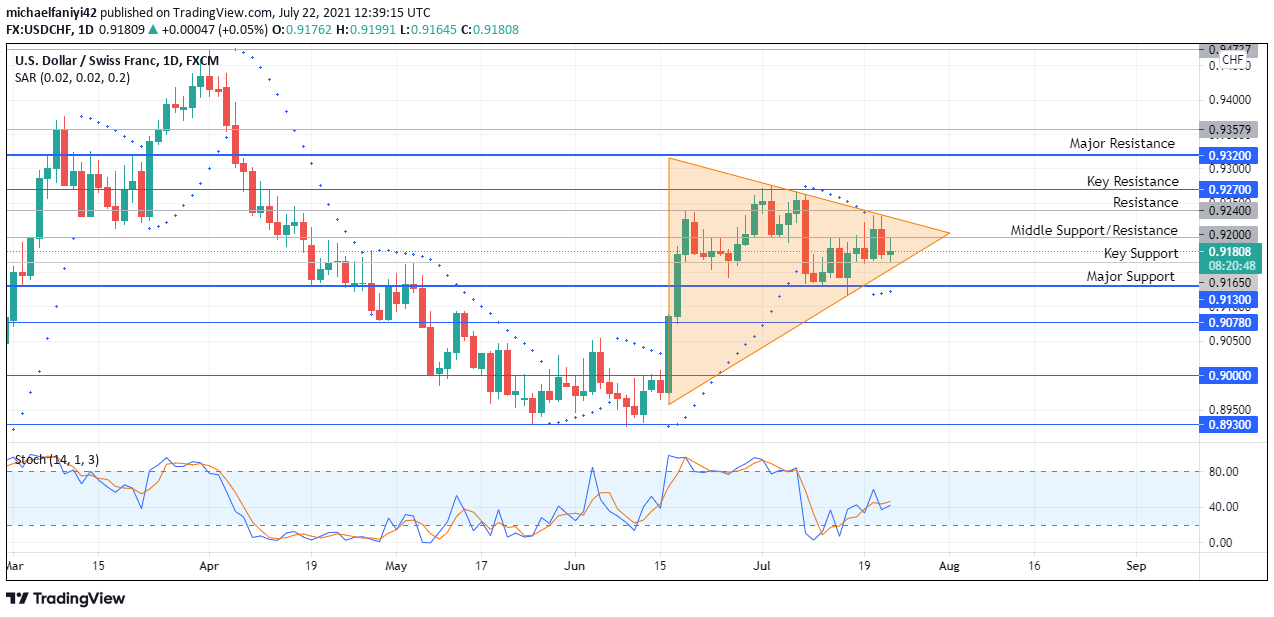This screenshot has width=1274, height=617.
Task: Select the 'Major Support' text annotation
Action: point(1131,276)
